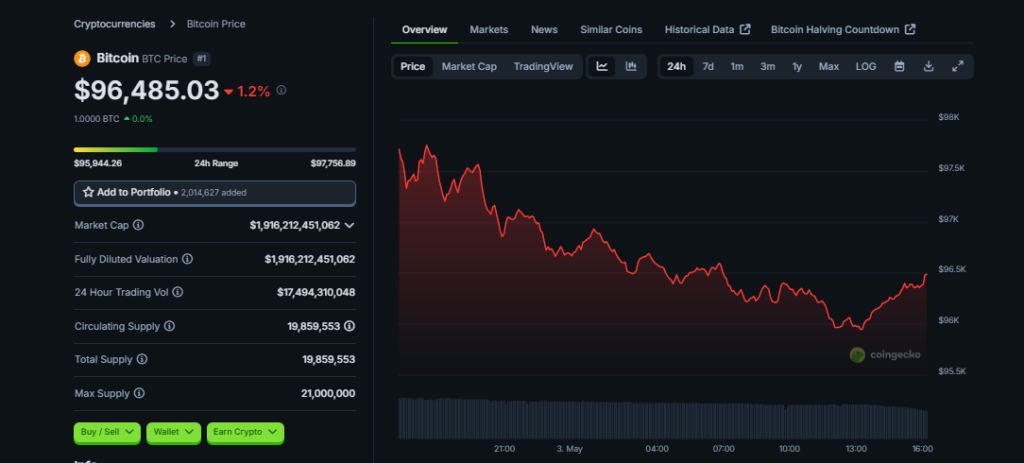Image resolution: width=1024 pixels, height=463 pixels.
Task: Click the $95,944.26 24h low value
Action: tap(98, 163)
